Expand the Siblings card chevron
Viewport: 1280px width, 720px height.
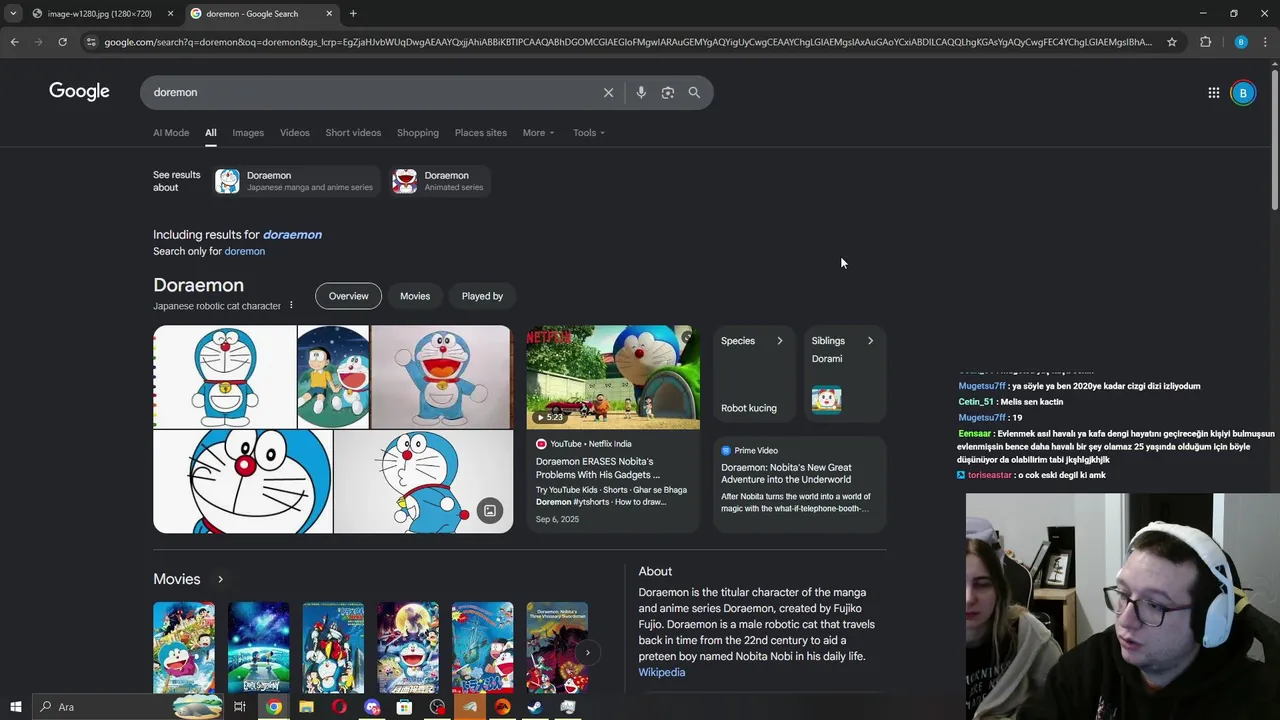(x=870, y=341)
